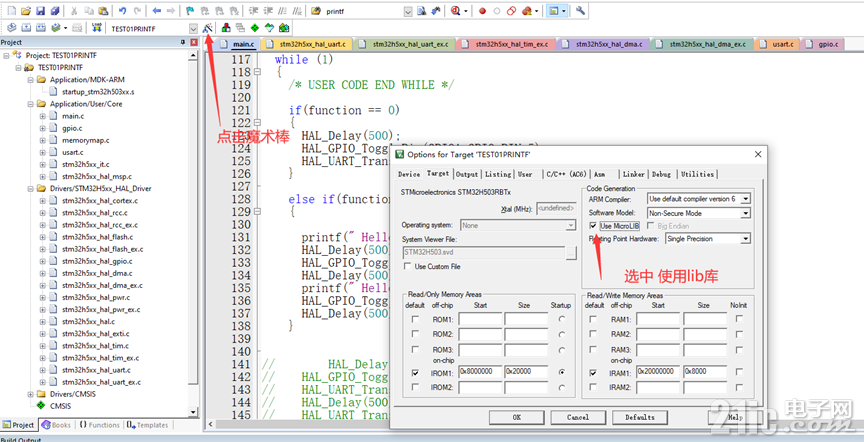Open the C/C++ (AC6) tab
Viewport: 864px width, 442px height.
[566, 174]
